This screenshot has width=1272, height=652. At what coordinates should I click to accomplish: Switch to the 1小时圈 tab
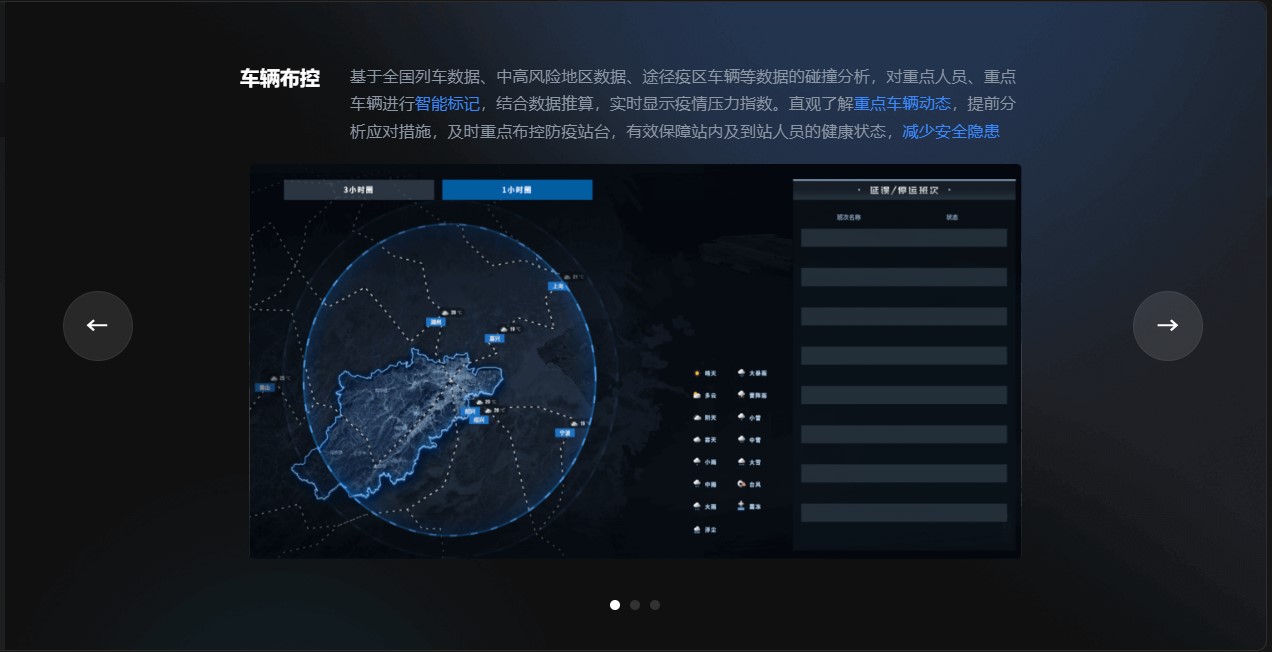click(x=517, y=190)
